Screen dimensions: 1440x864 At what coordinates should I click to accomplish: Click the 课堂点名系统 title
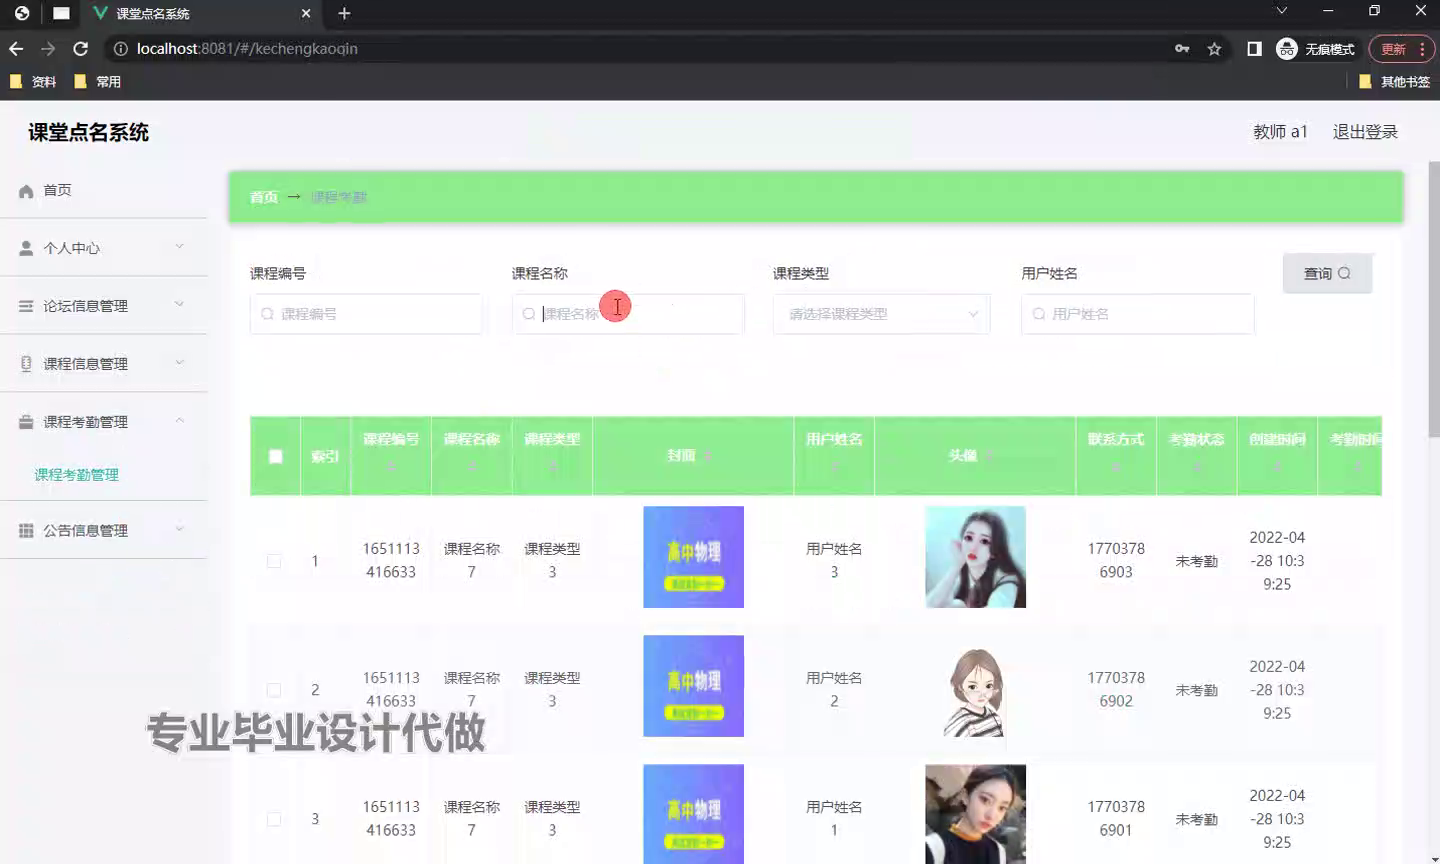click(88, 132)
